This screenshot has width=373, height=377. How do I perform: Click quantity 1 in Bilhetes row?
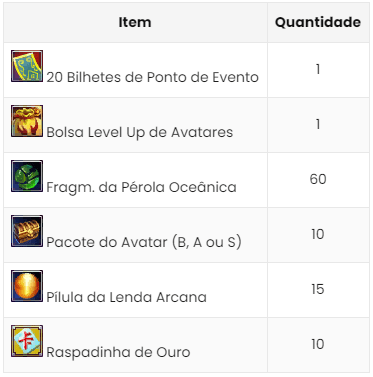(x=318, y=69)
